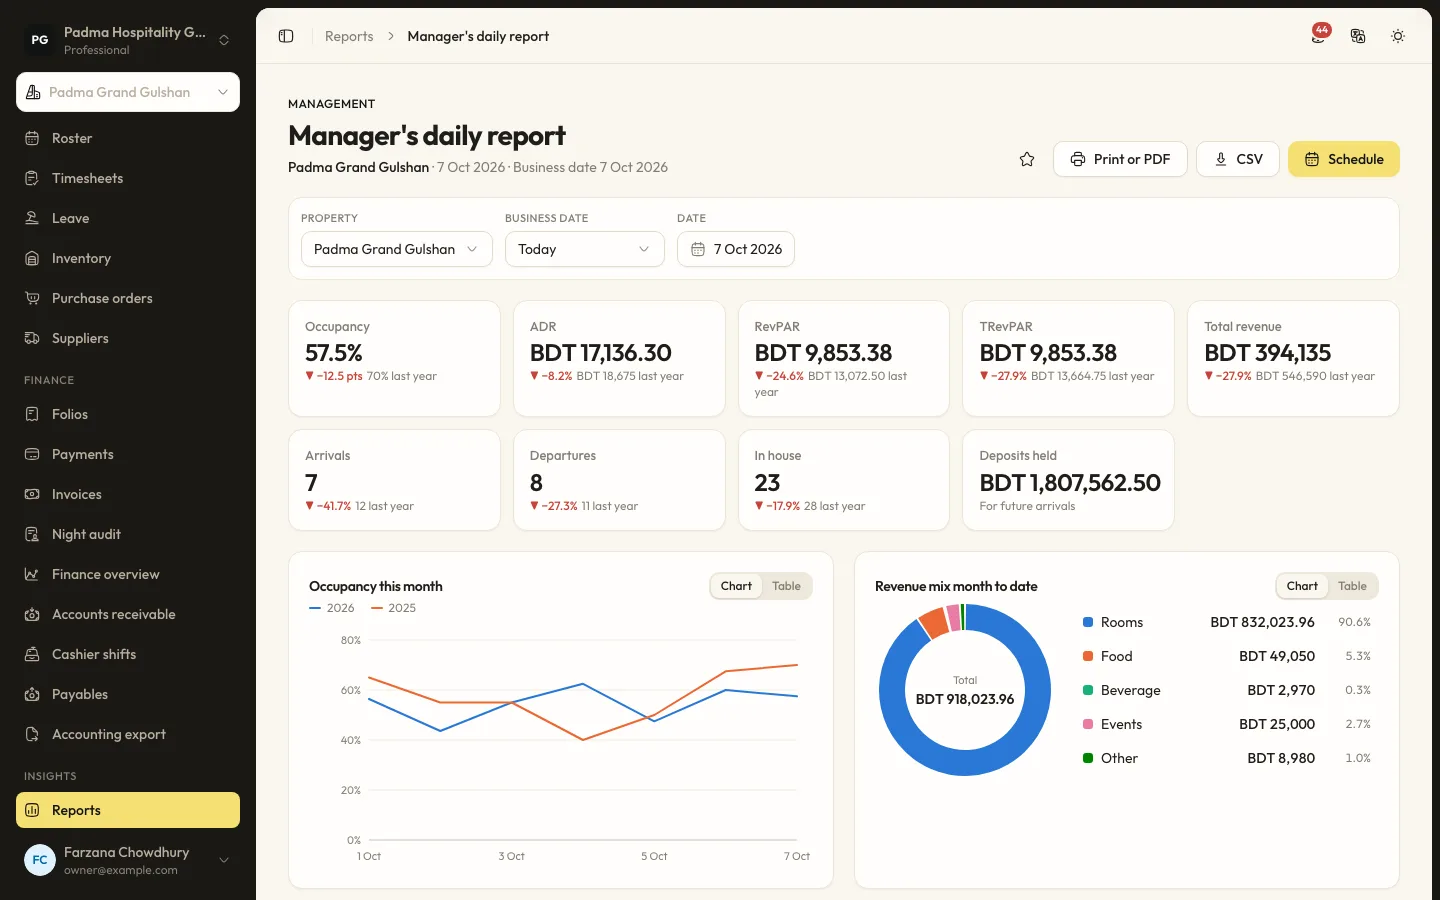
Task: Click the Accounting export file icon
Action: click(x=32, y=734)
